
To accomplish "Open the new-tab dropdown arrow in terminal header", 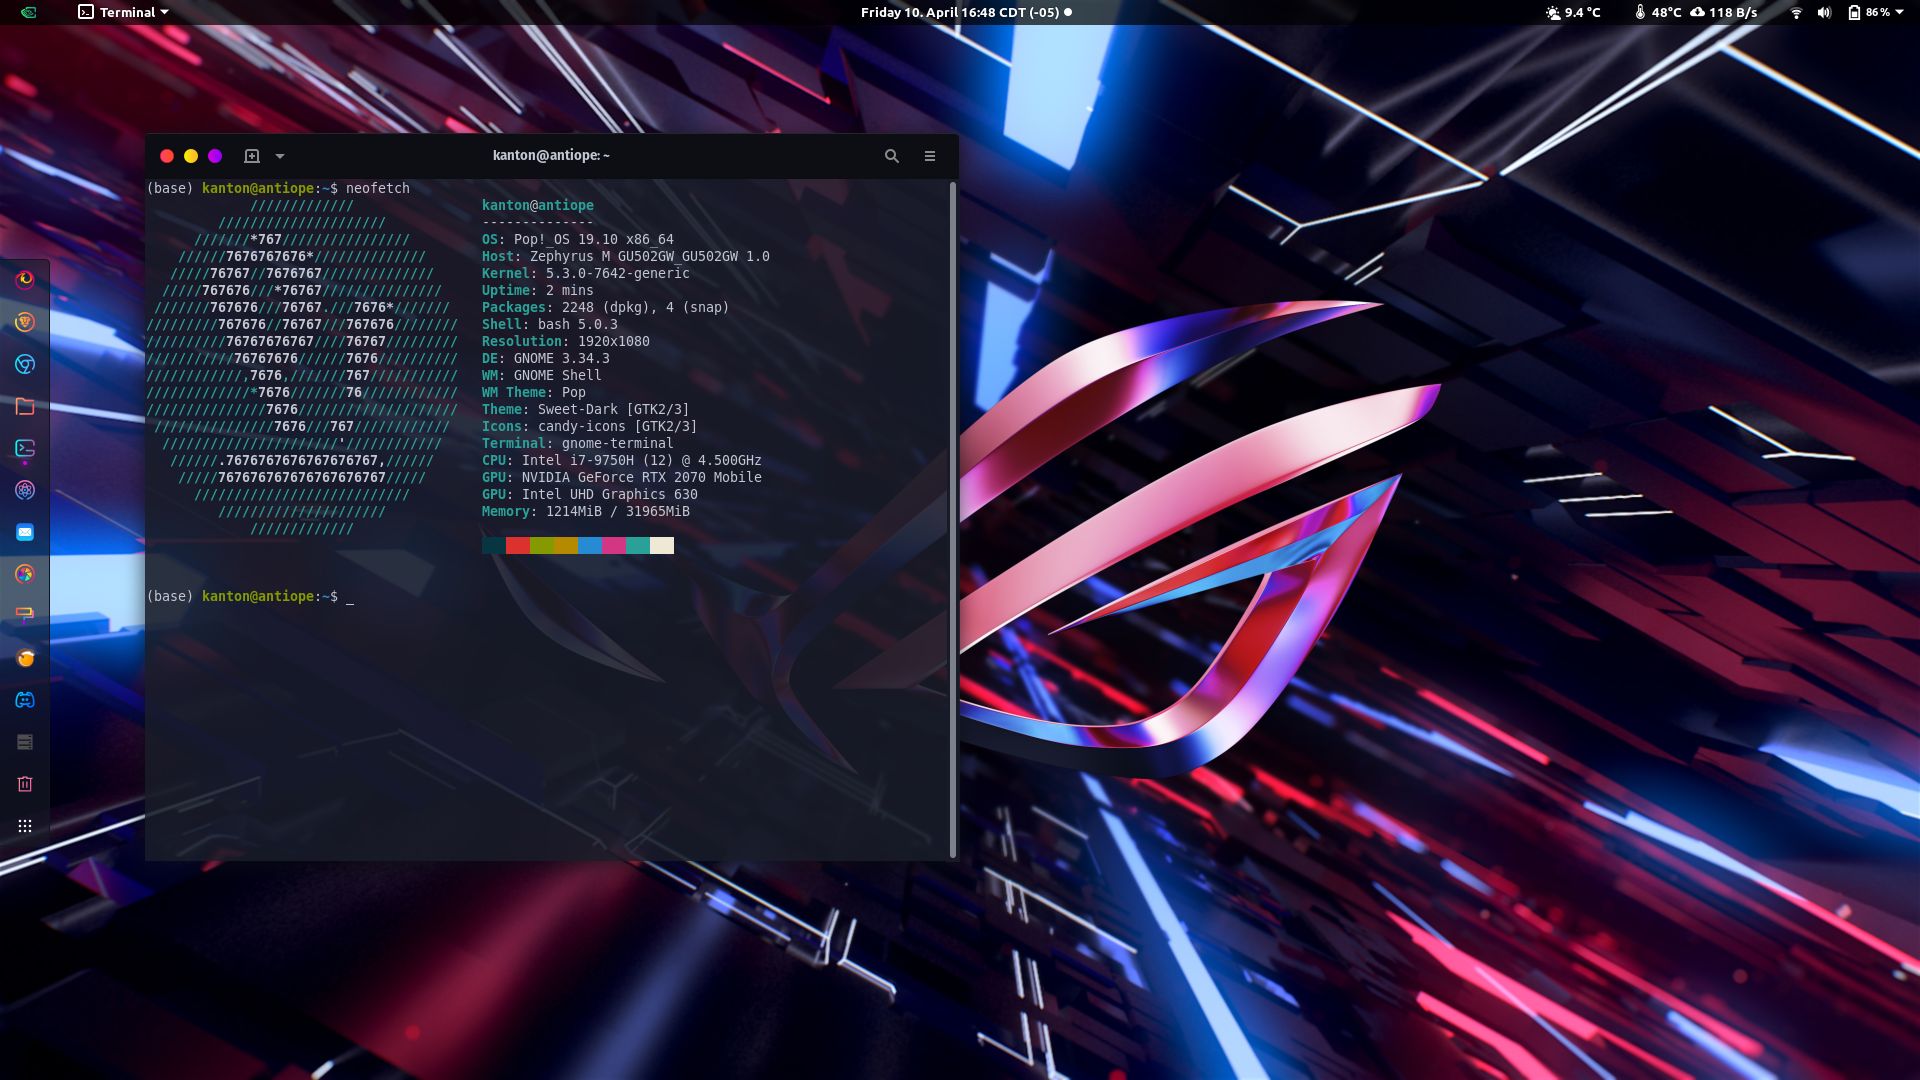I will [x=279, y=156].
